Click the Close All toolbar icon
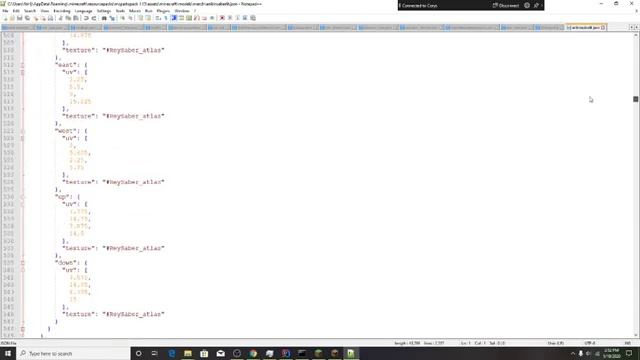Image resolution: width=640 pixels, height=360 pixels. click(43, 18)
